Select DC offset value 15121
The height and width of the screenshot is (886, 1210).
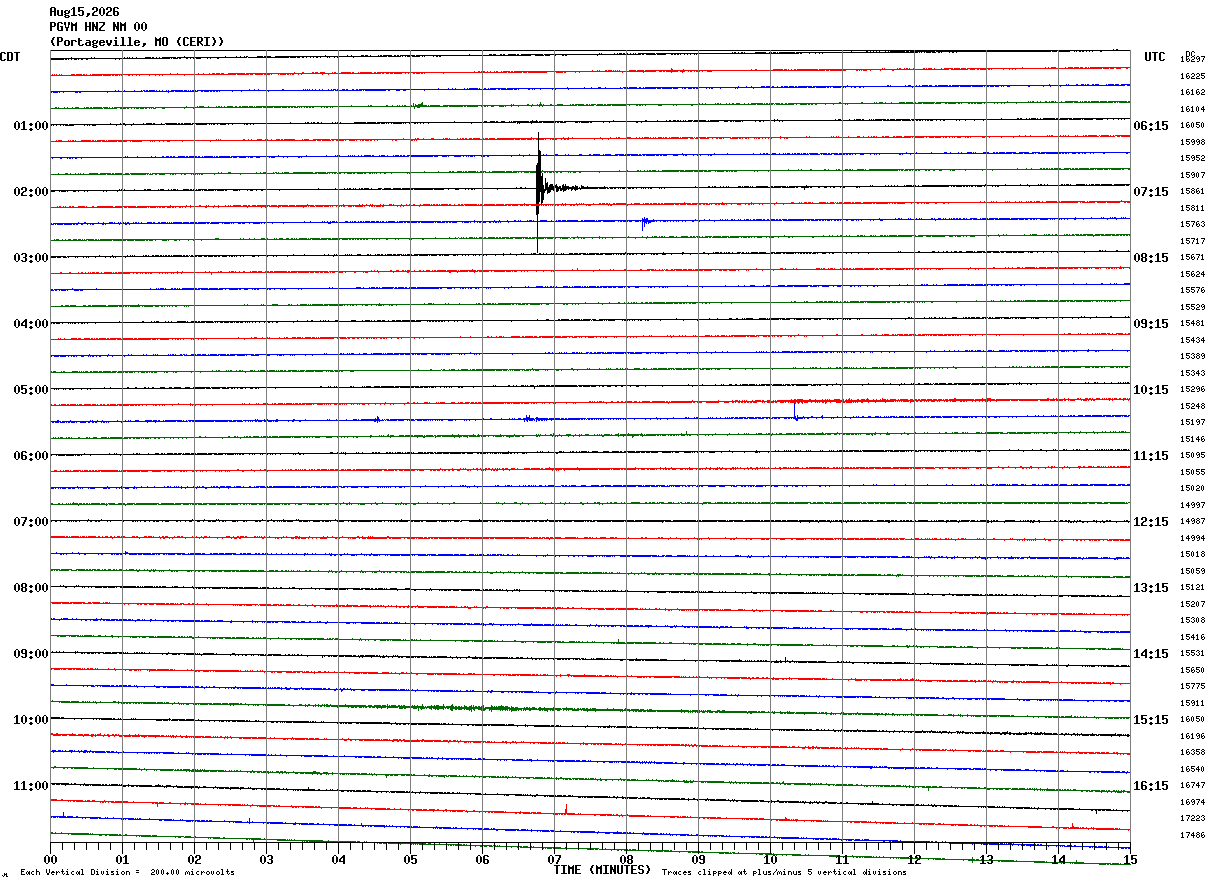pos(1192,587)
